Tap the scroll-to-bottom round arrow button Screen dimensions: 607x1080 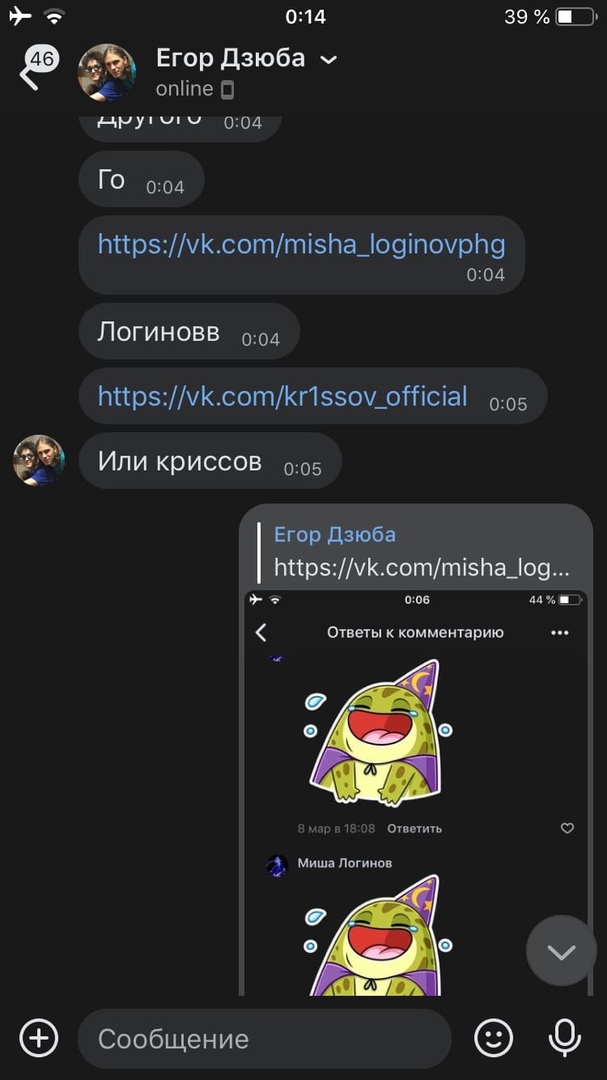[x=561, y=951]
